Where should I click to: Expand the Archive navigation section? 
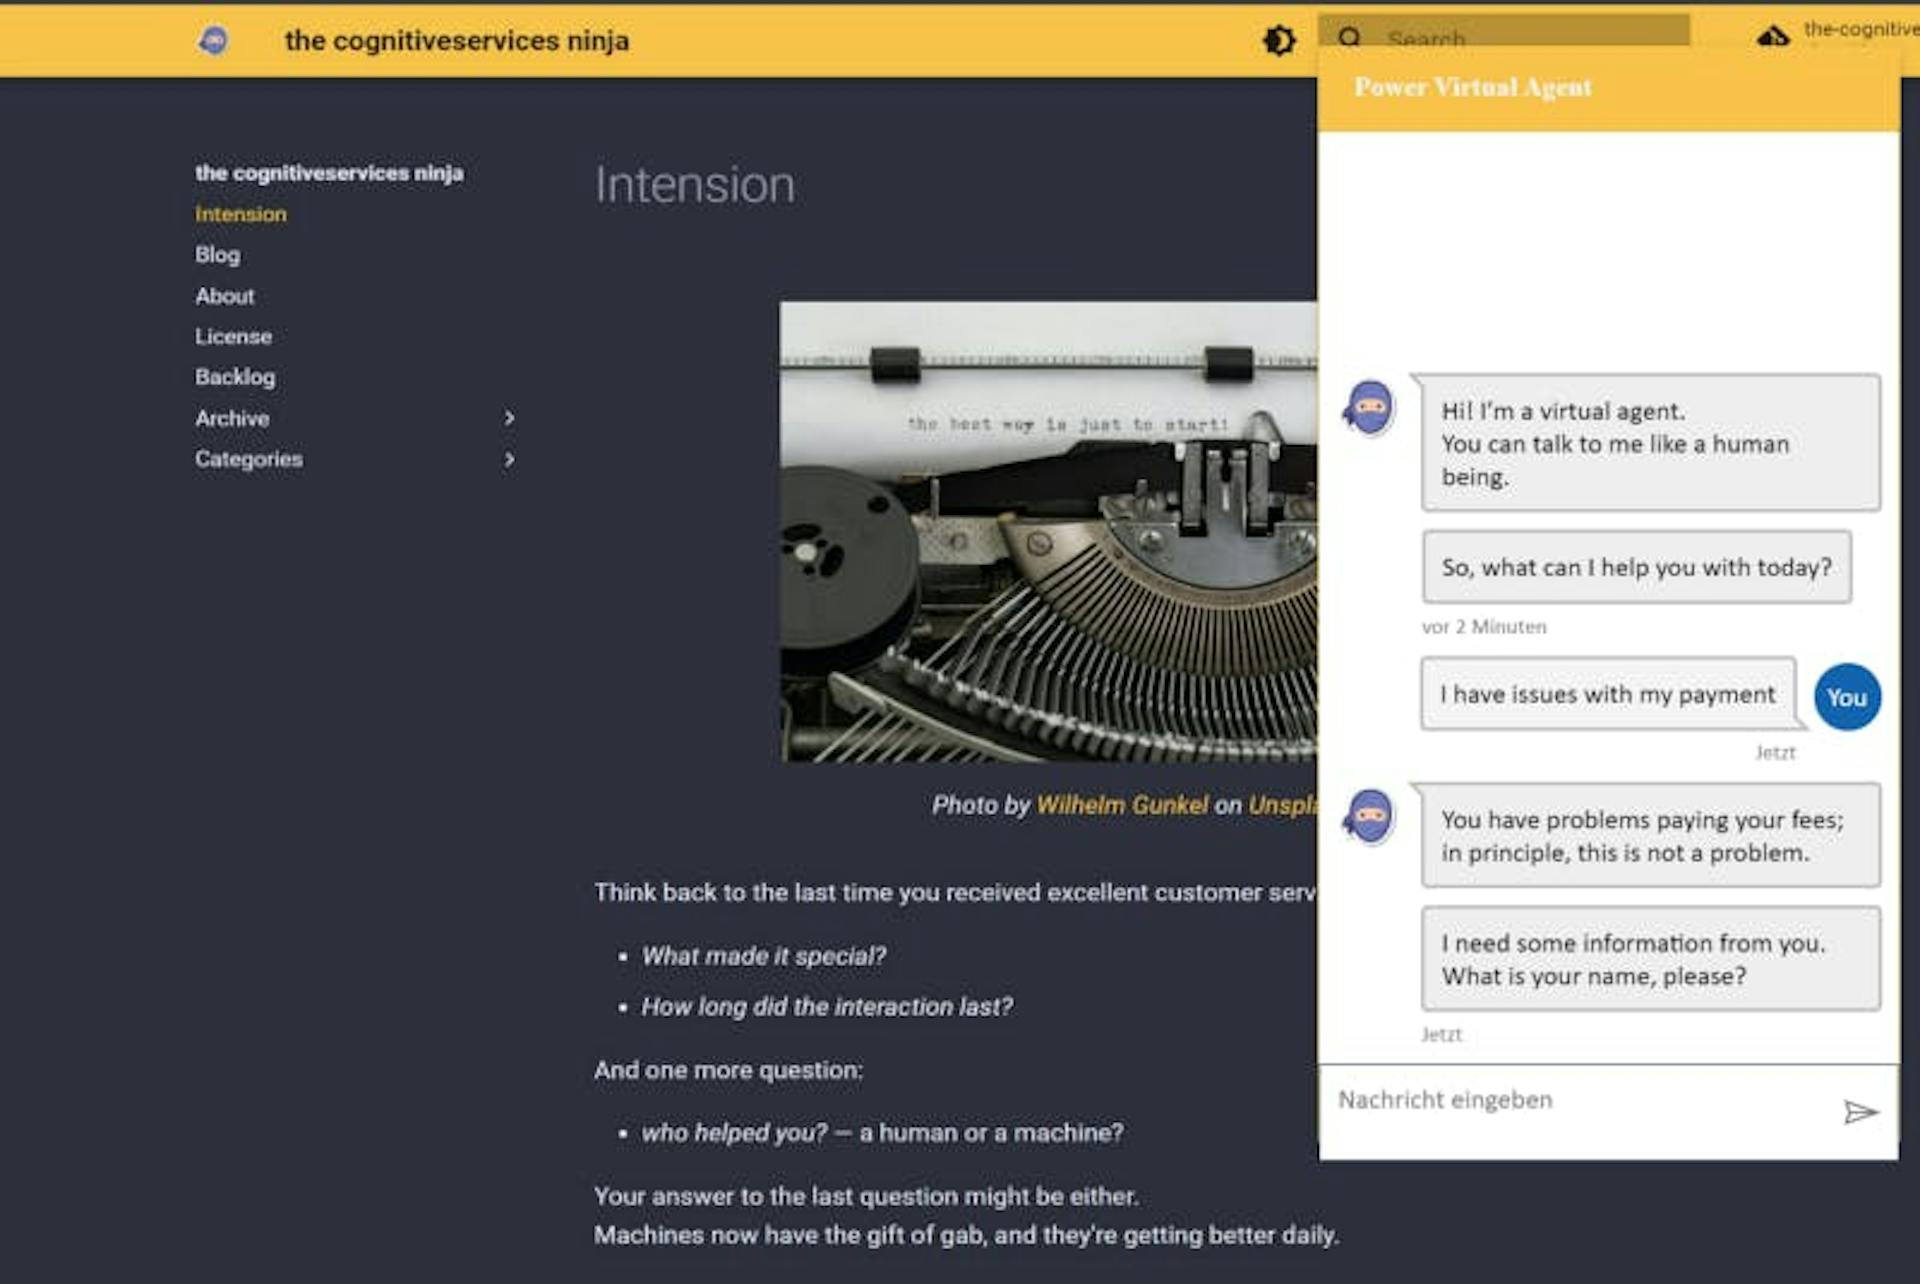[510, 418]
